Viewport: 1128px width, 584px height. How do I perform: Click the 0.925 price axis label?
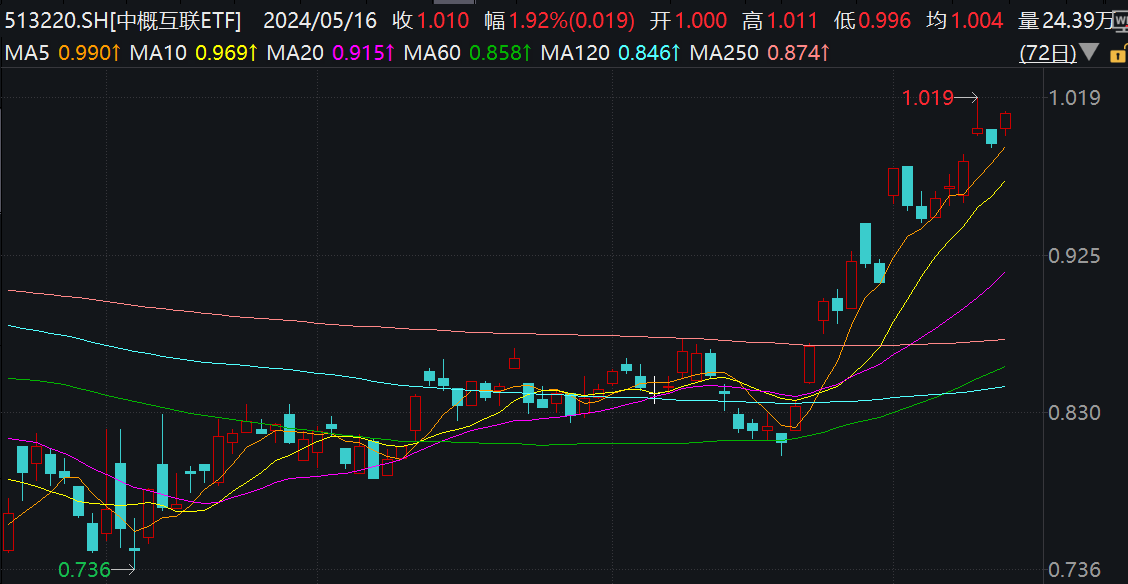tap(1074, 255)
